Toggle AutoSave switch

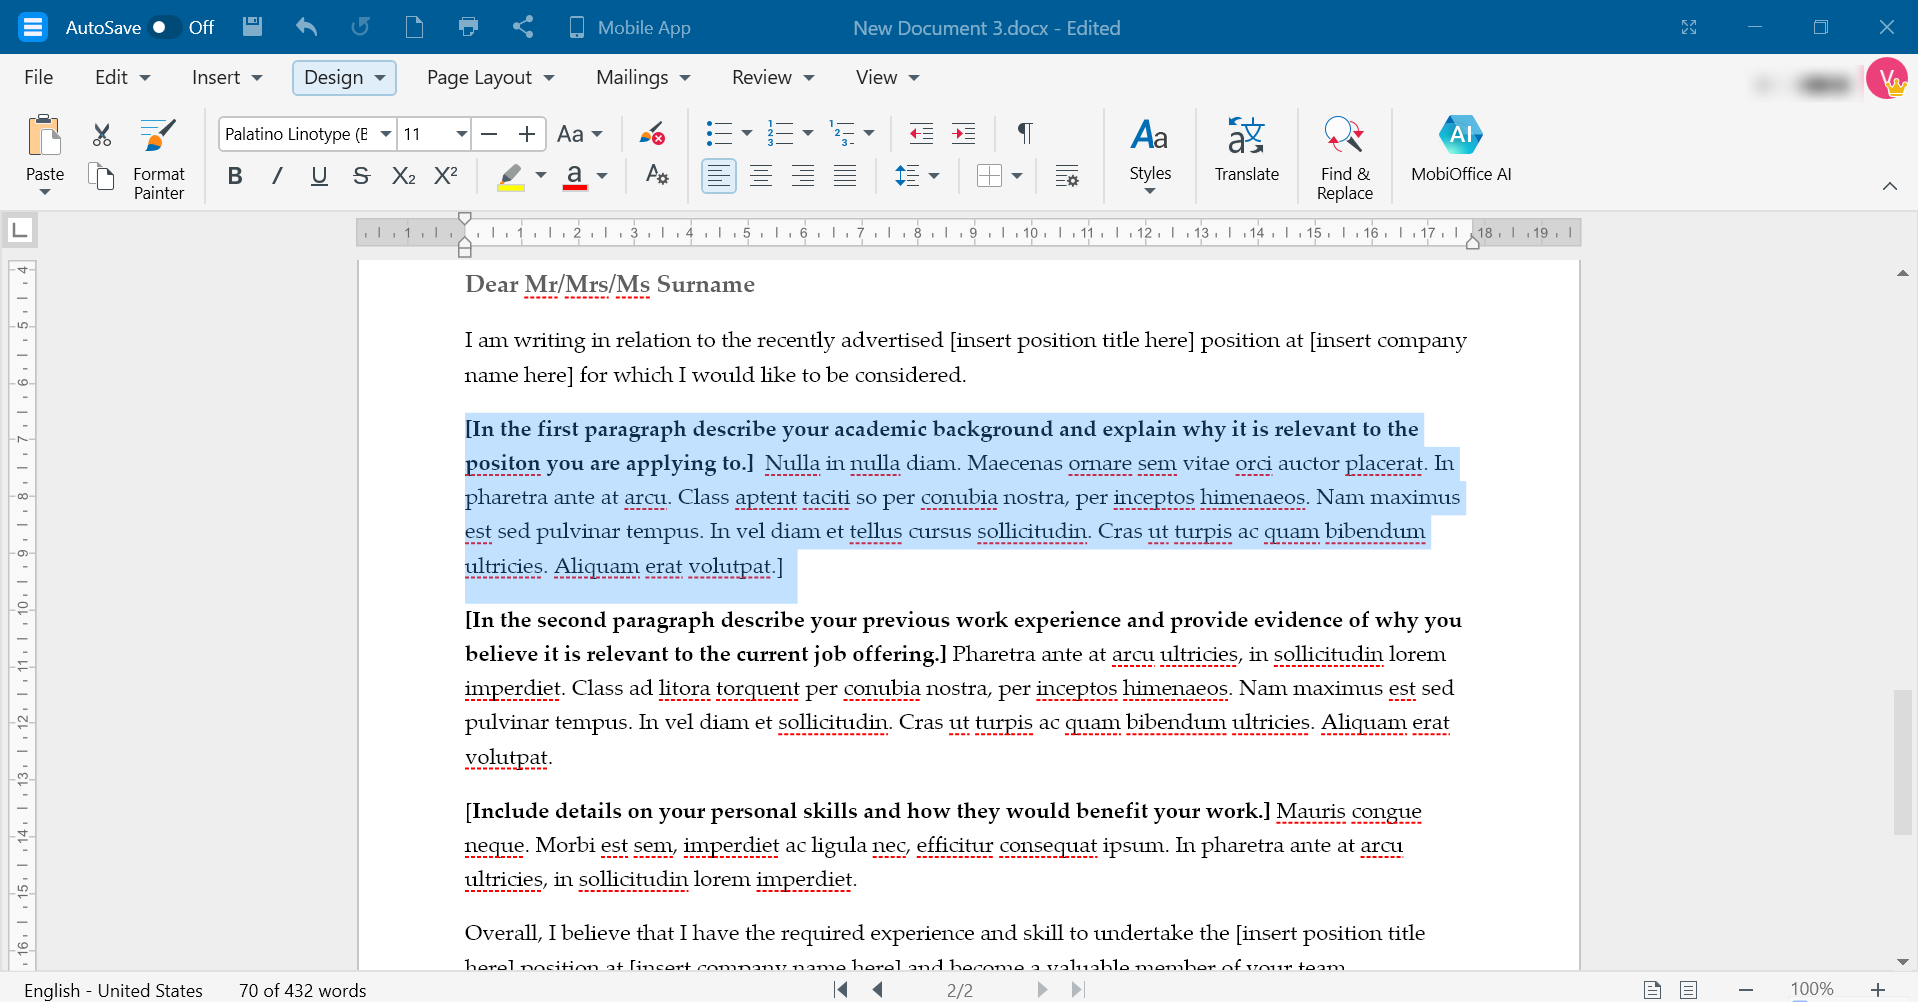tap(165, 27)
